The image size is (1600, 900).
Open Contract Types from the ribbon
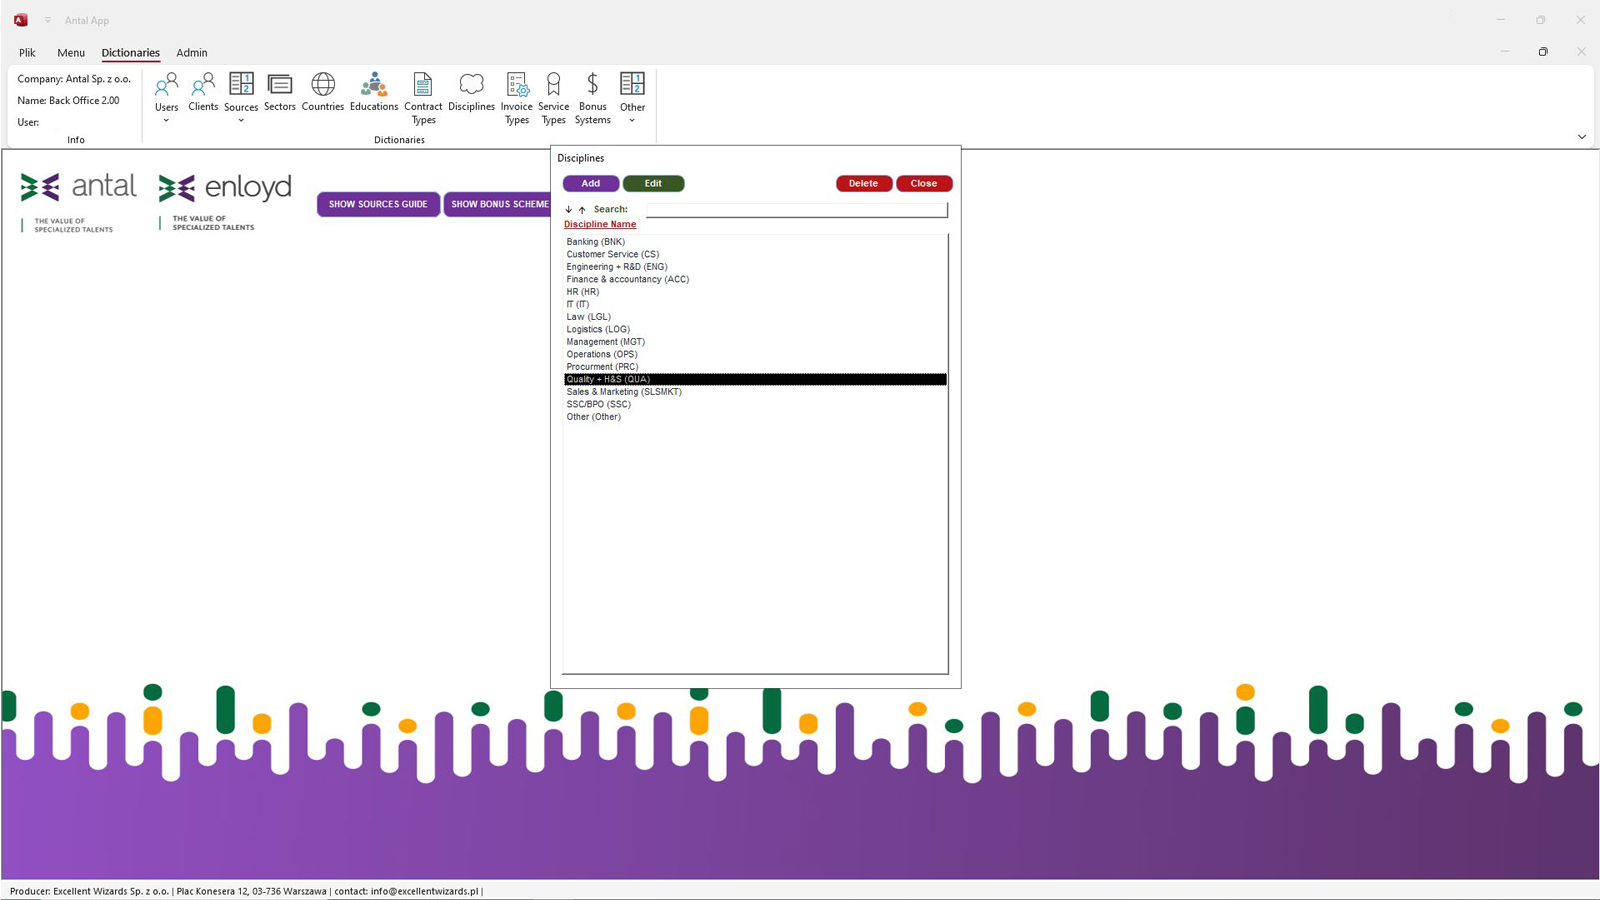[423, 97]
